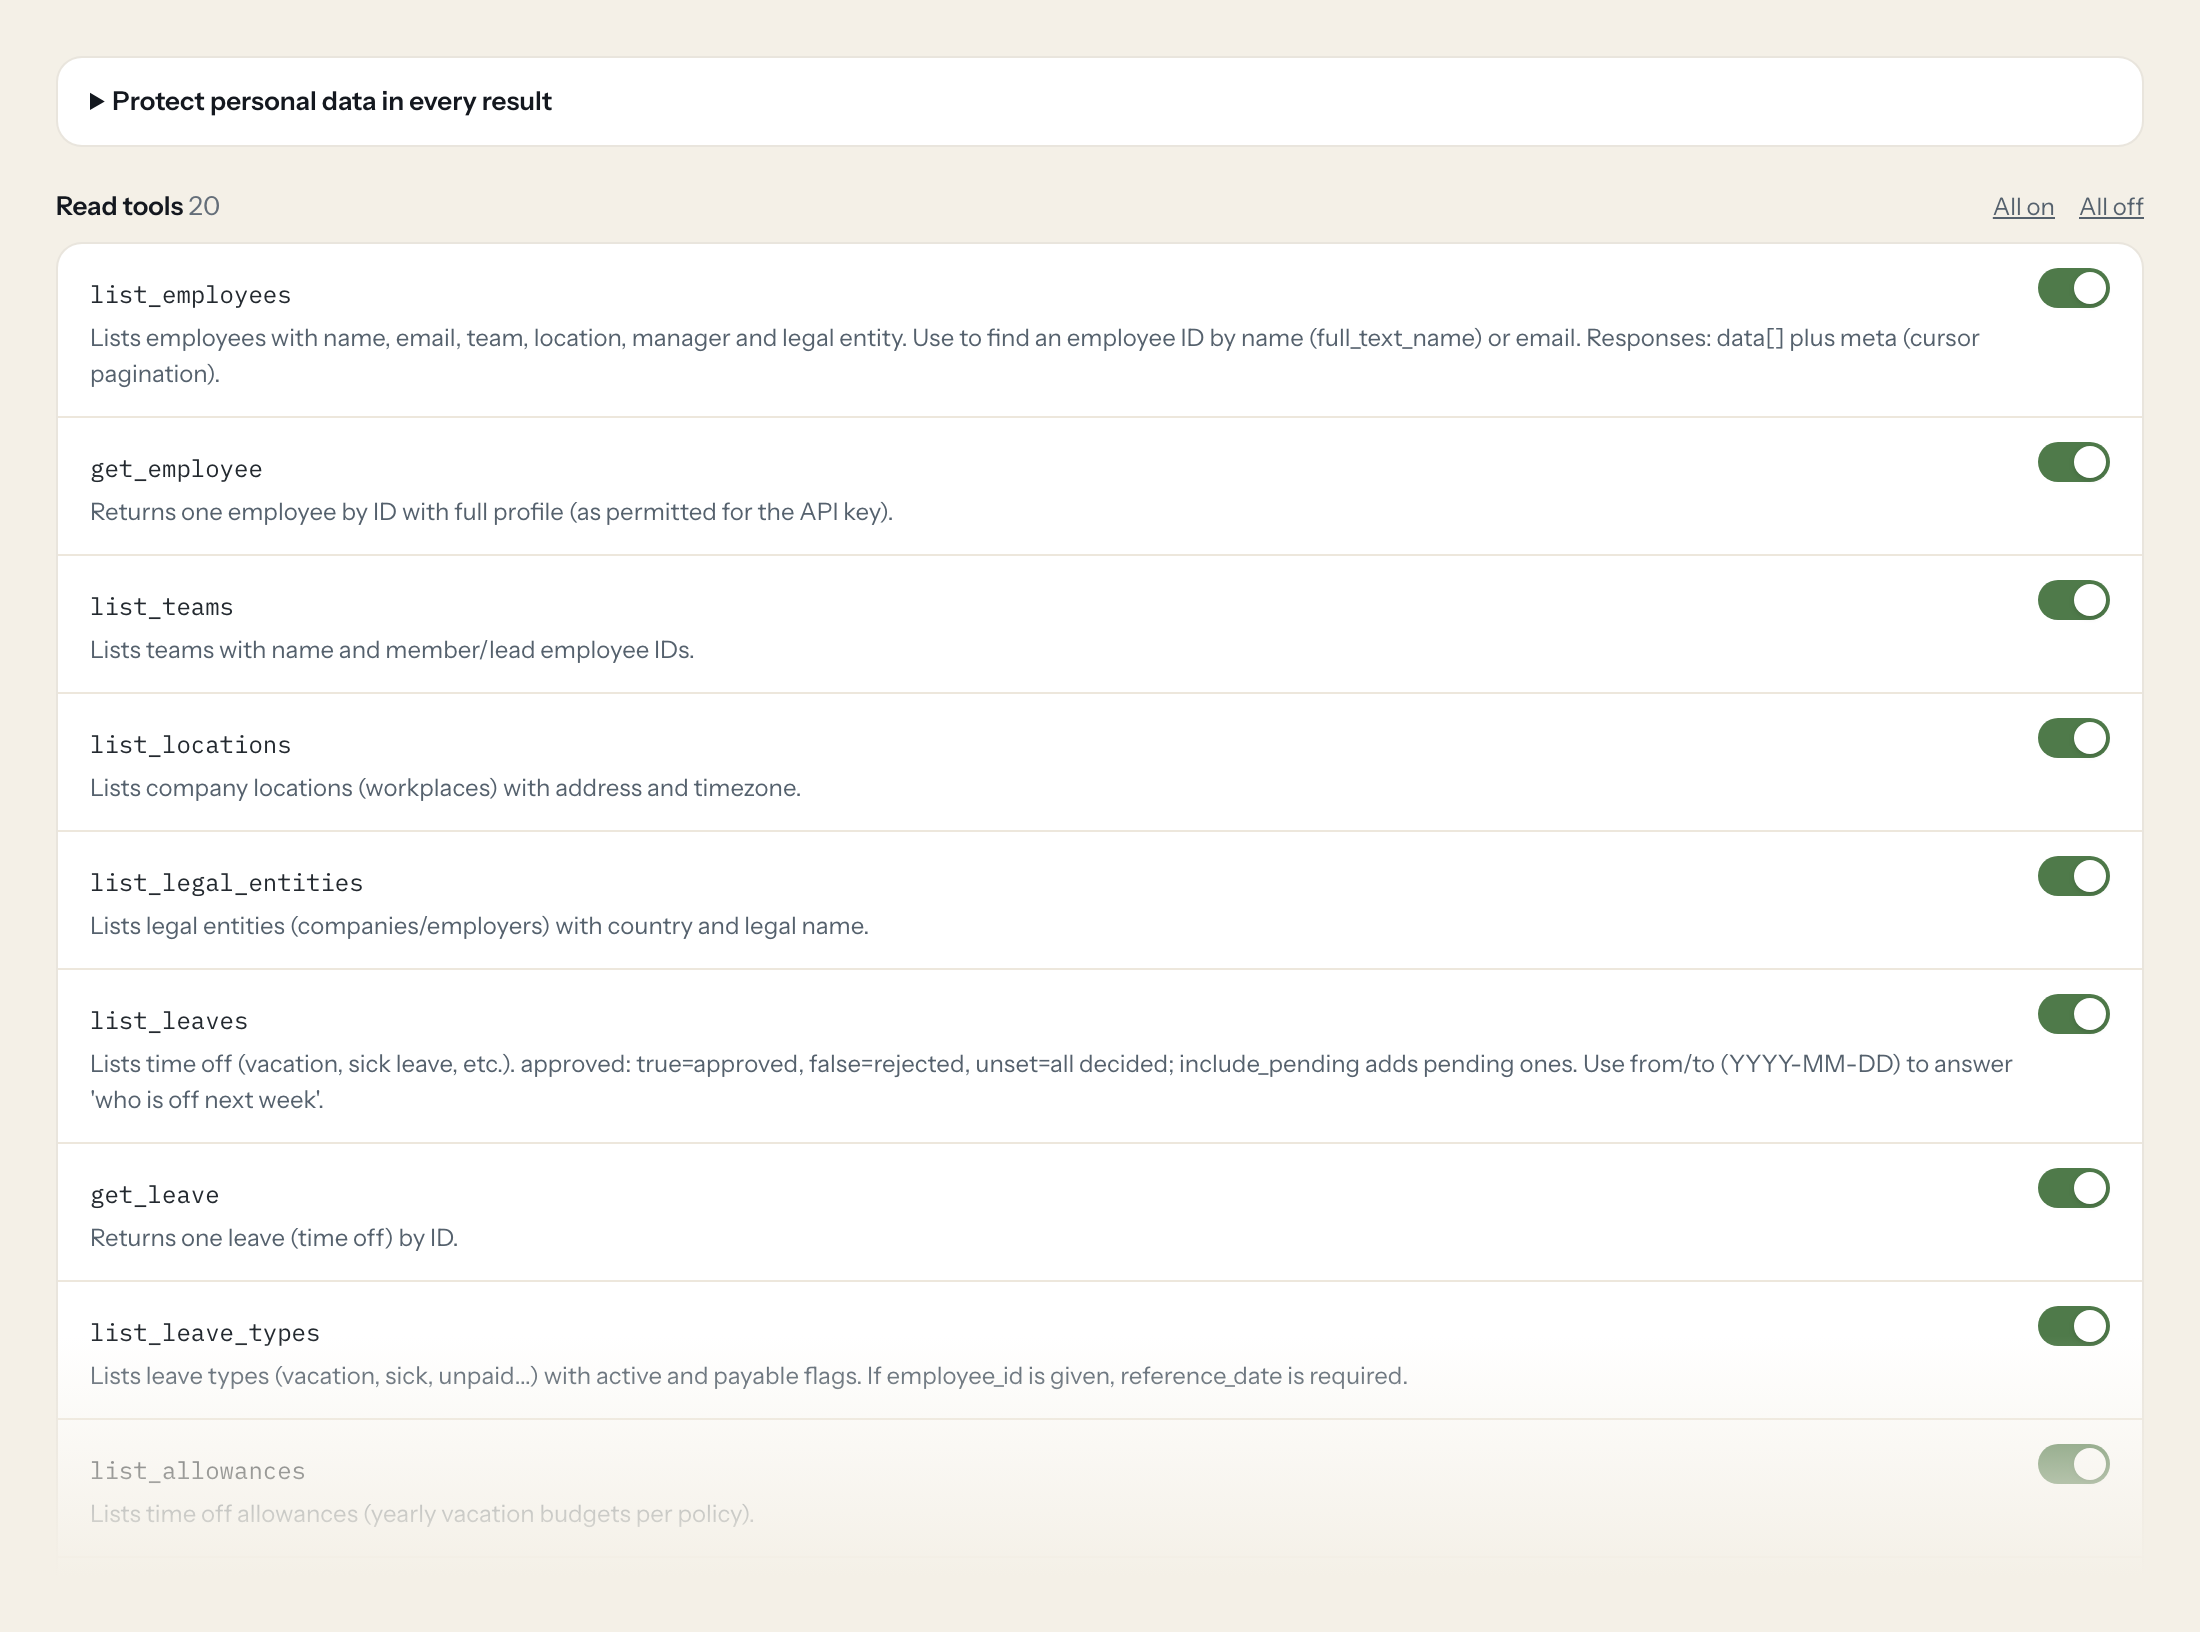2200x1632 pixels.
Task: Select the "get_leave" tool name
Action: pos(154,1195)
